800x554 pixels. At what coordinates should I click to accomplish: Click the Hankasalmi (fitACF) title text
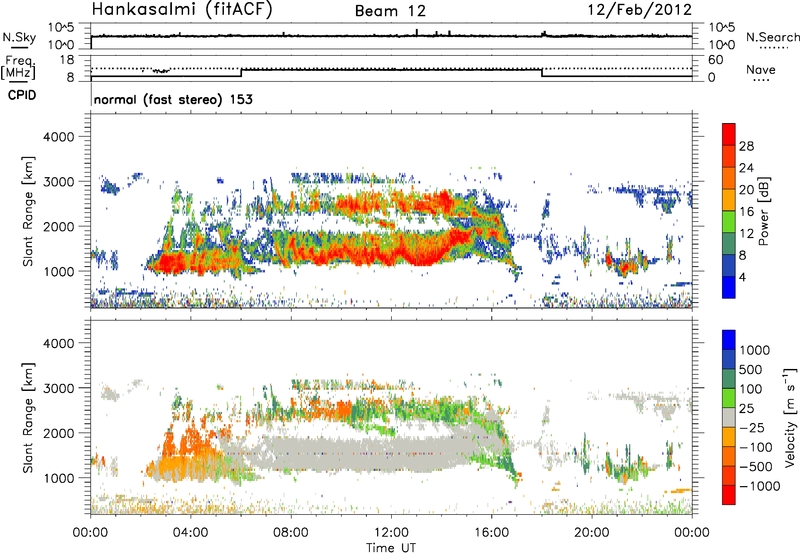(182, 9)
